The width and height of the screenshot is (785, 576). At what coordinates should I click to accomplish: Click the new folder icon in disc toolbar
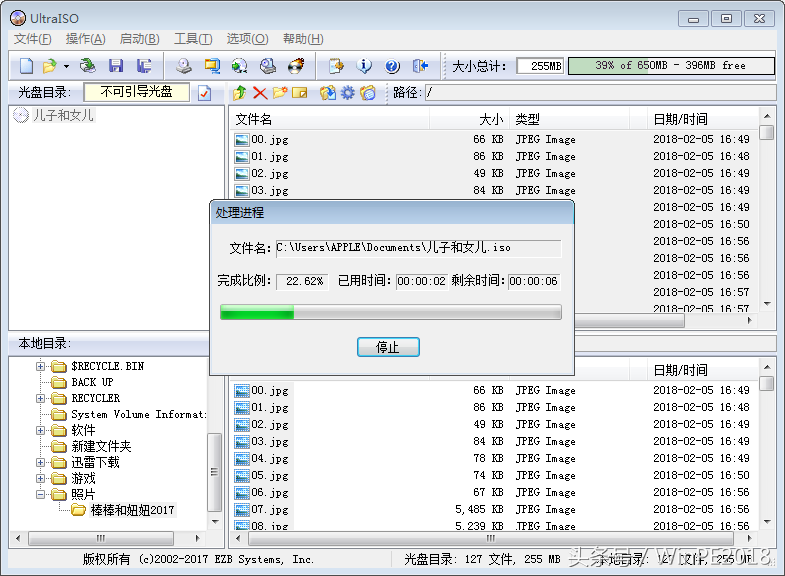click(280, 93)
